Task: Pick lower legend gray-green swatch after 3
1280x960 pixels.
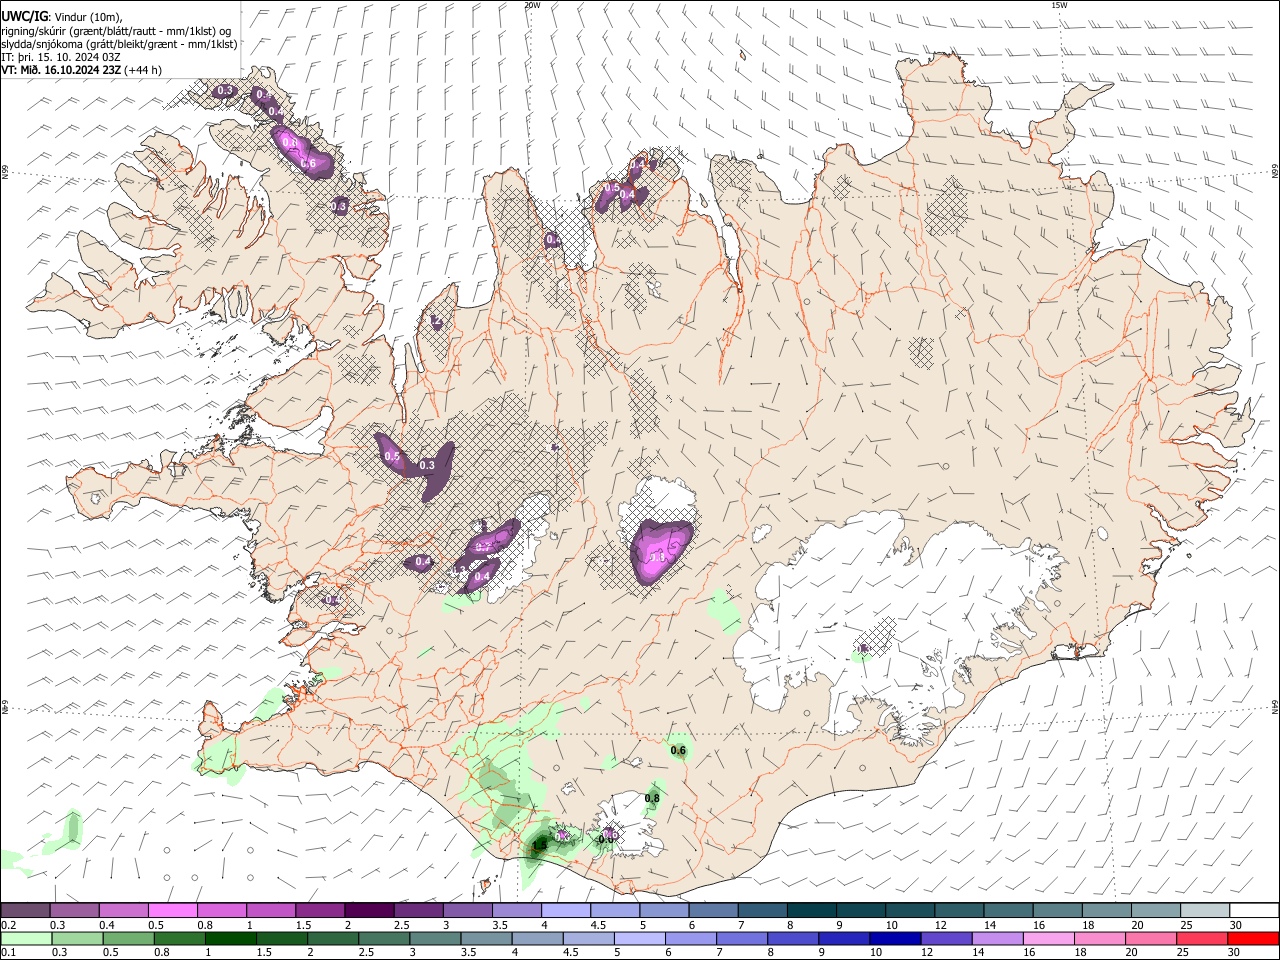Action: point(434,939)
